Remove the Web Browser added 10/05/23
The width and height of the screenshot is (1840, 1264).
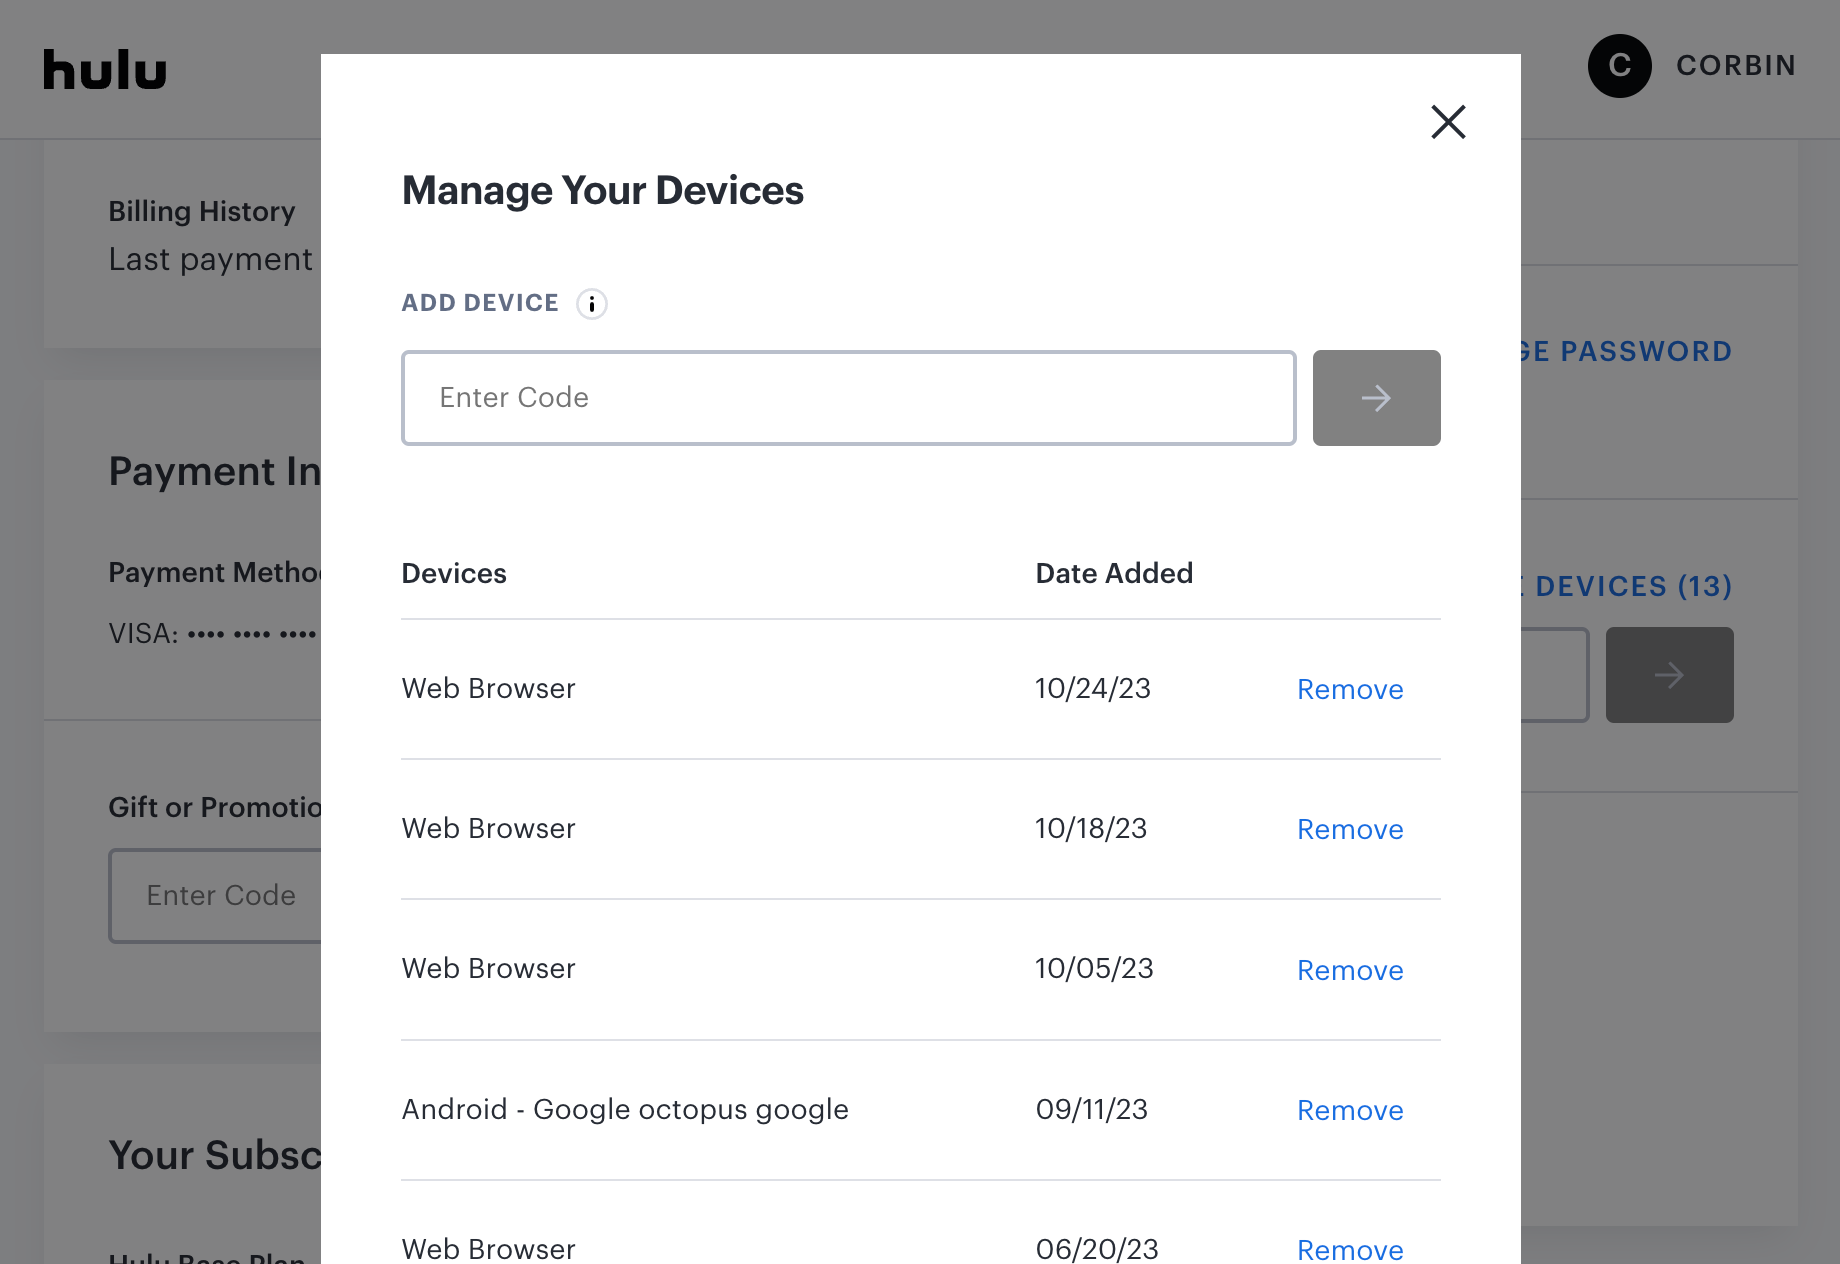1350,970
